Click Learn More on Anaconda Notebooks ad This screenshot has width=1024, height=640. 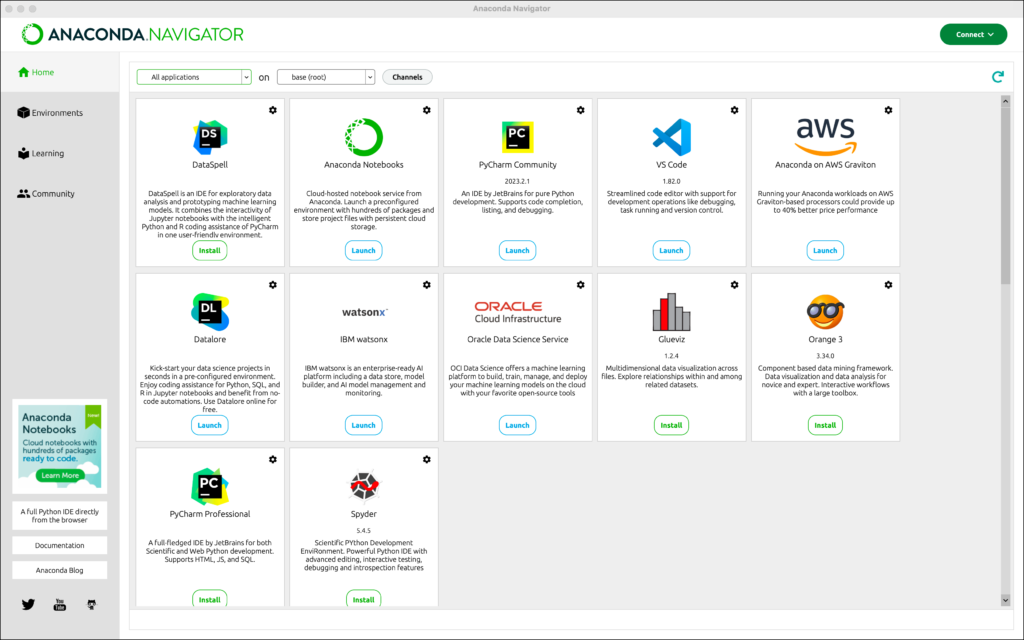click(x=60, y=475)
